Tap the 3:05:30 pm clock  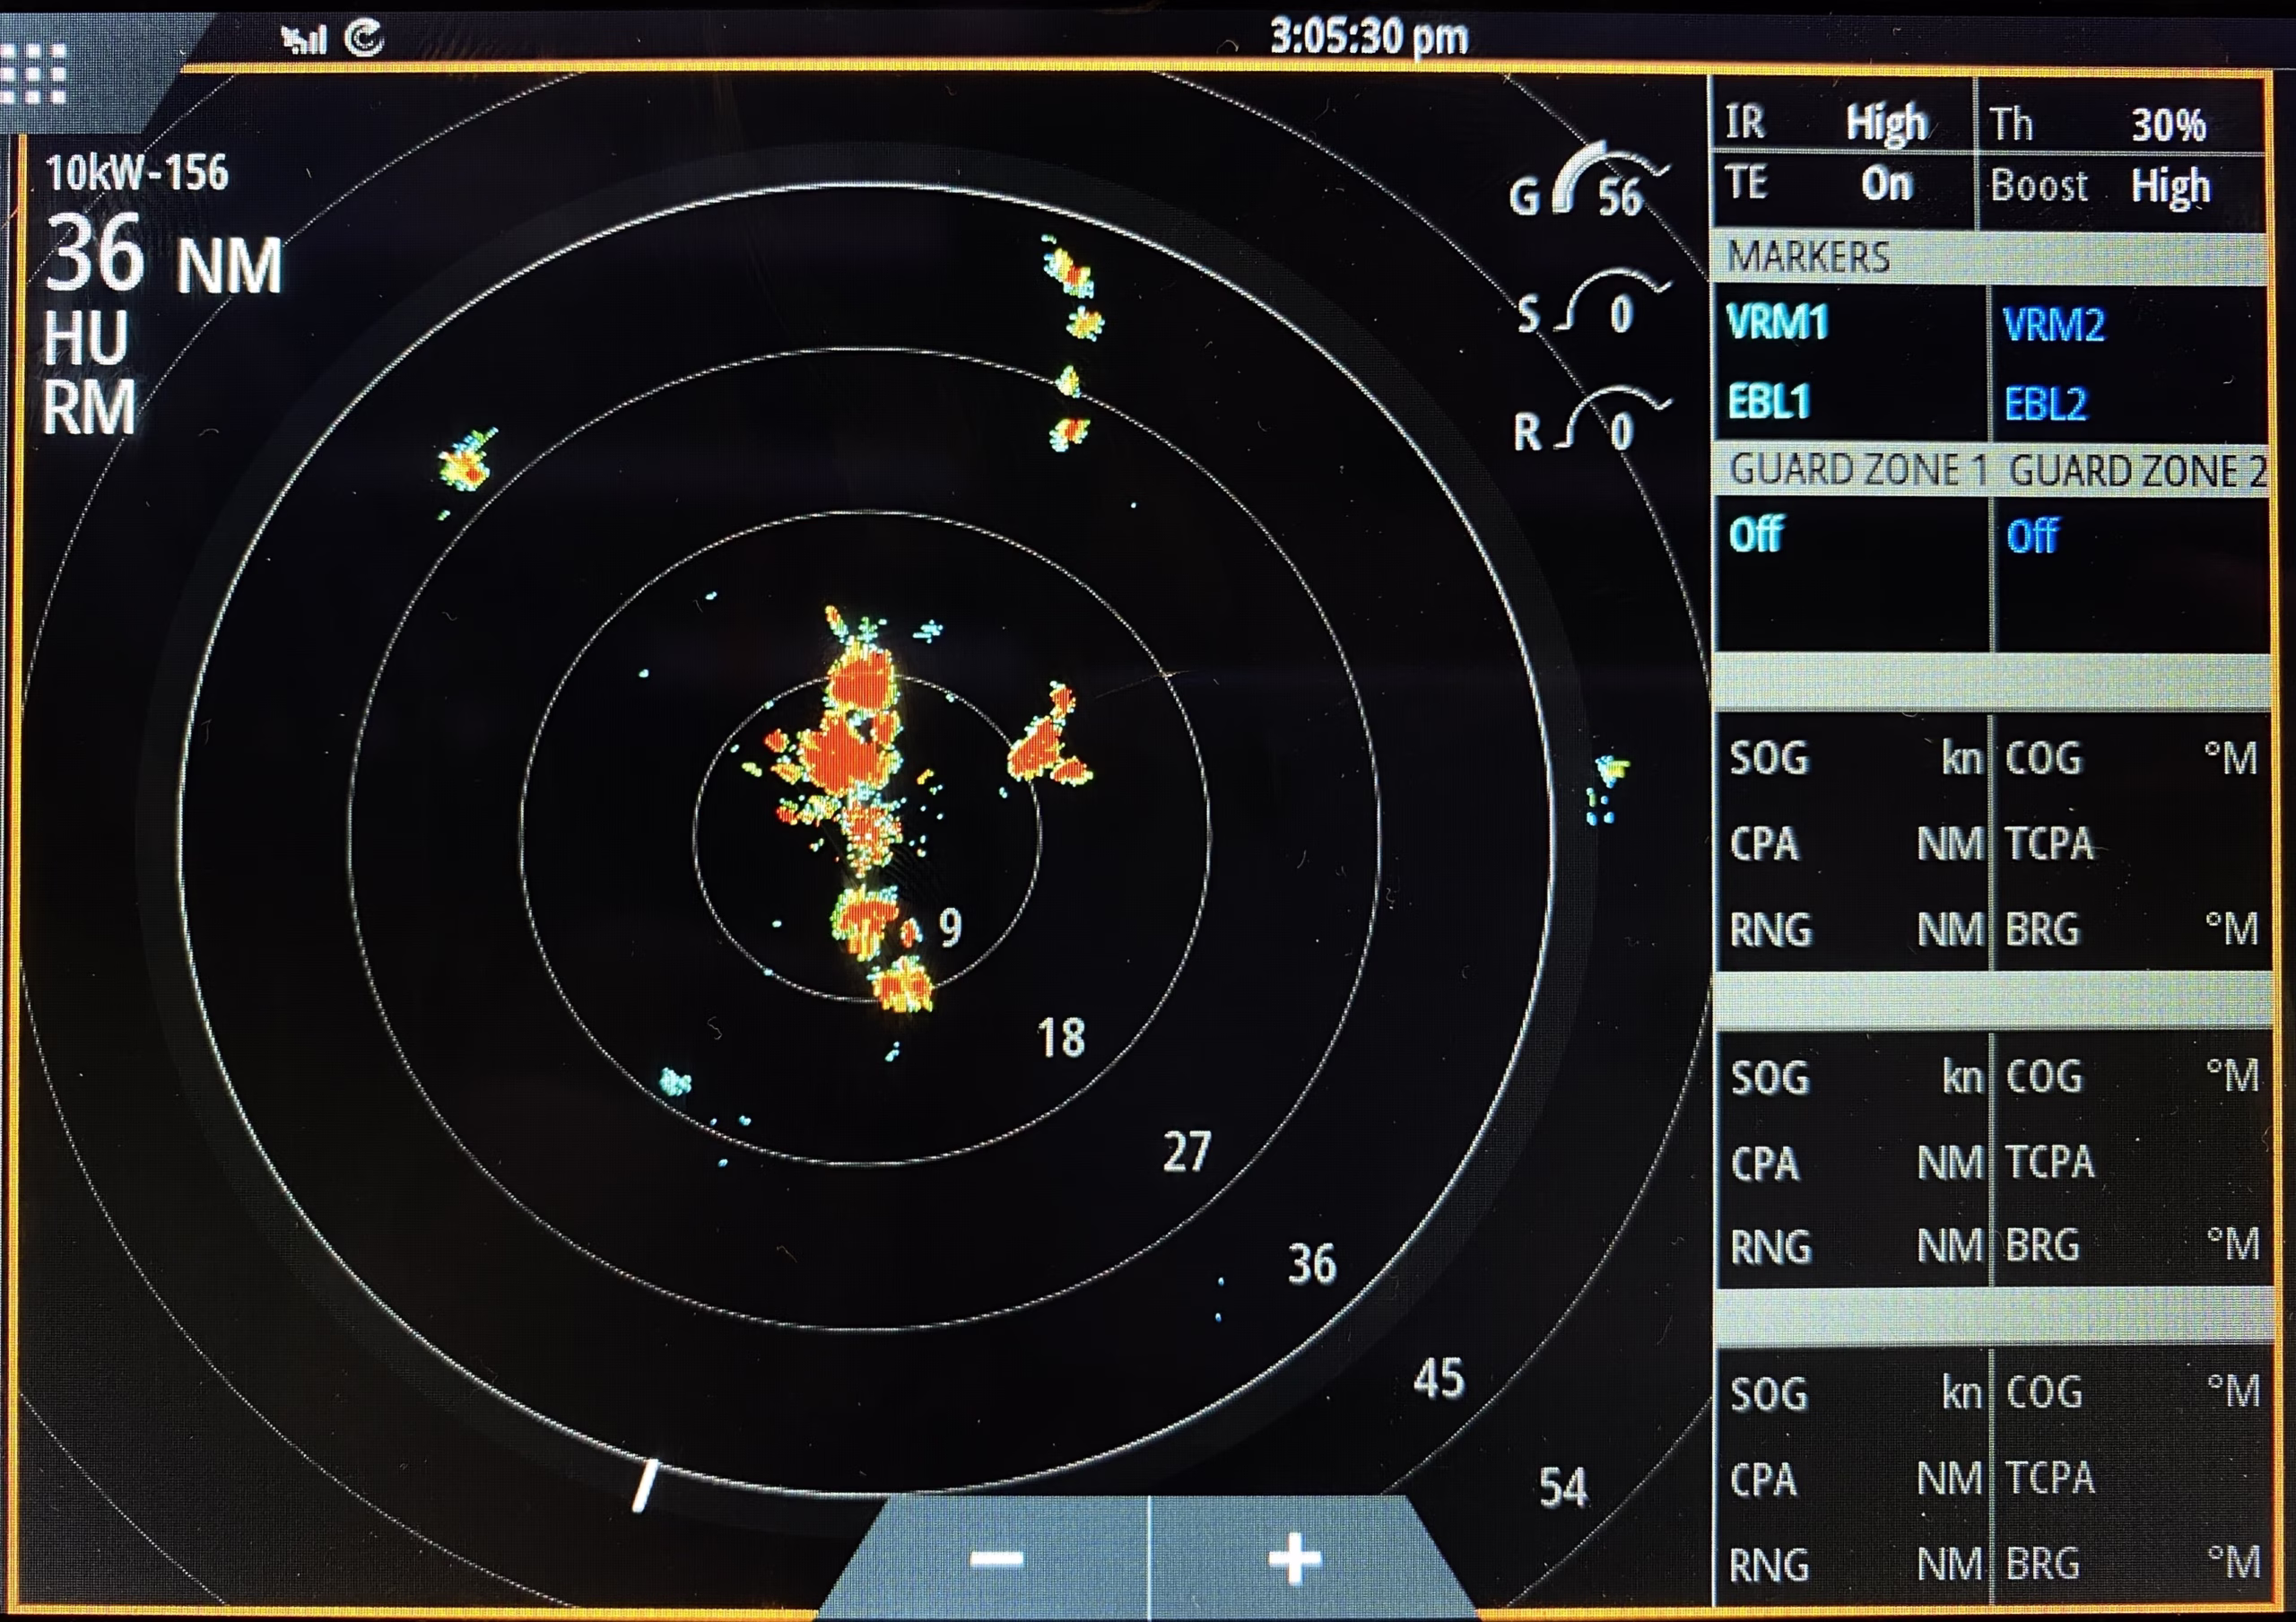(1369, 37)
